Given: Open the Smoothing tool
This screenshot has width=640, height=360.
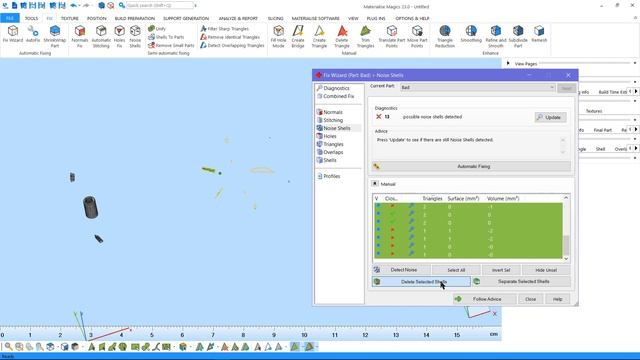Looking at the screenshot, I should [471, 34].
